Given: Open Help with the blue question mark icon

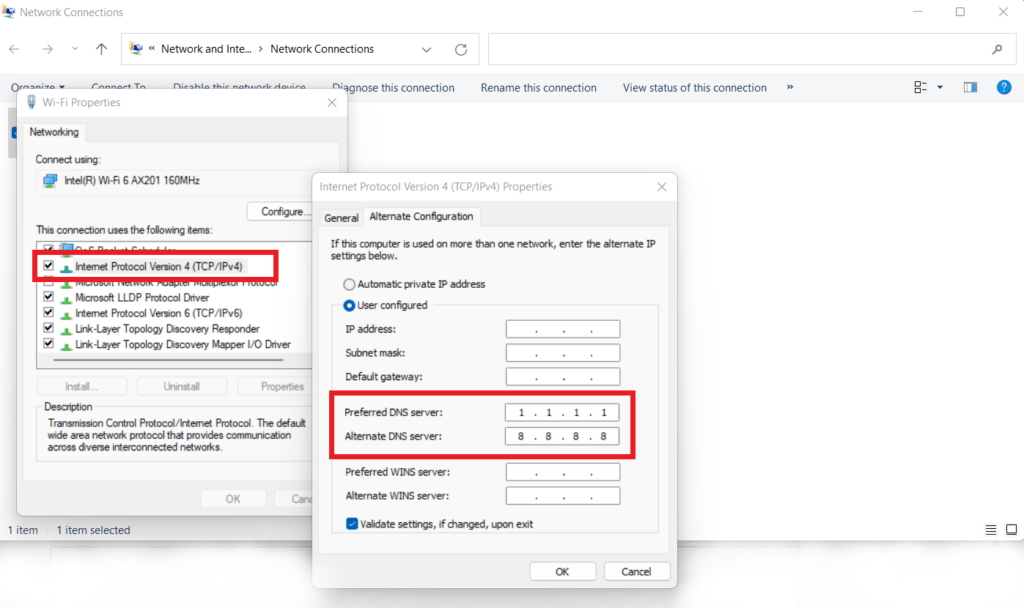Looking at the screenshot, I should (1004, 87).
